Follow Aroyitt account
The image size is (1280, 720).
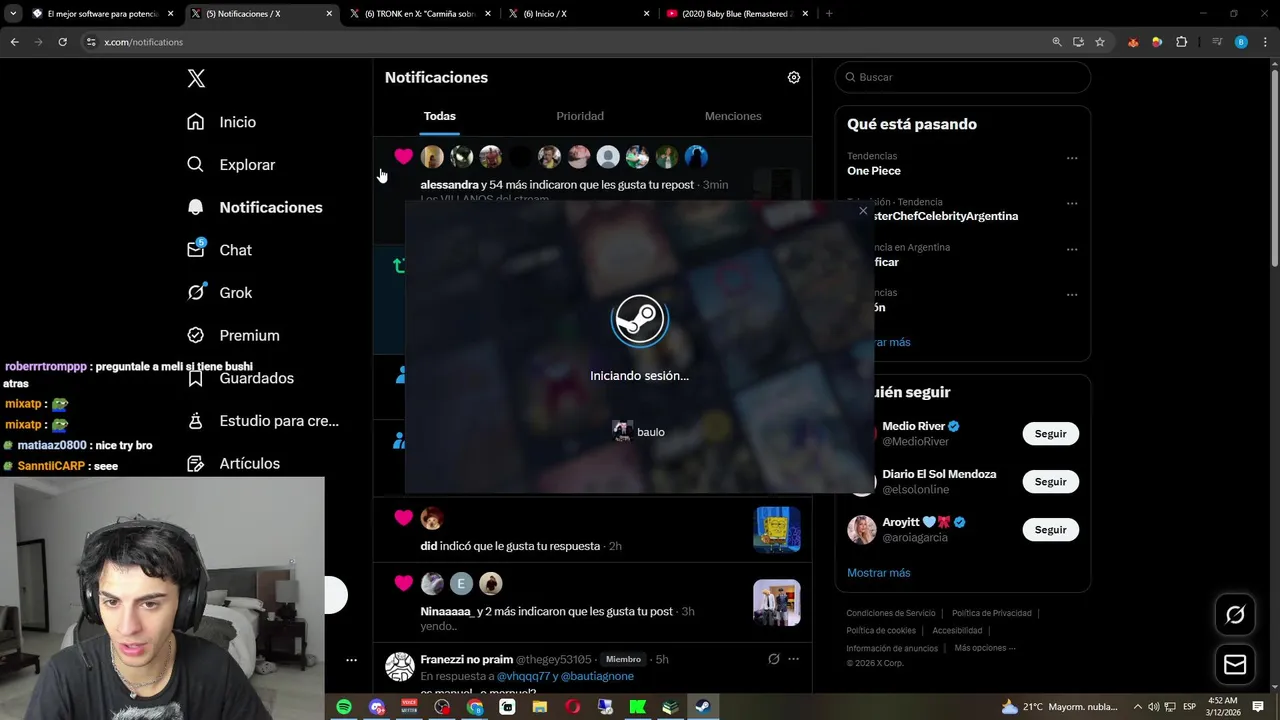click(x=1050, y=530)
